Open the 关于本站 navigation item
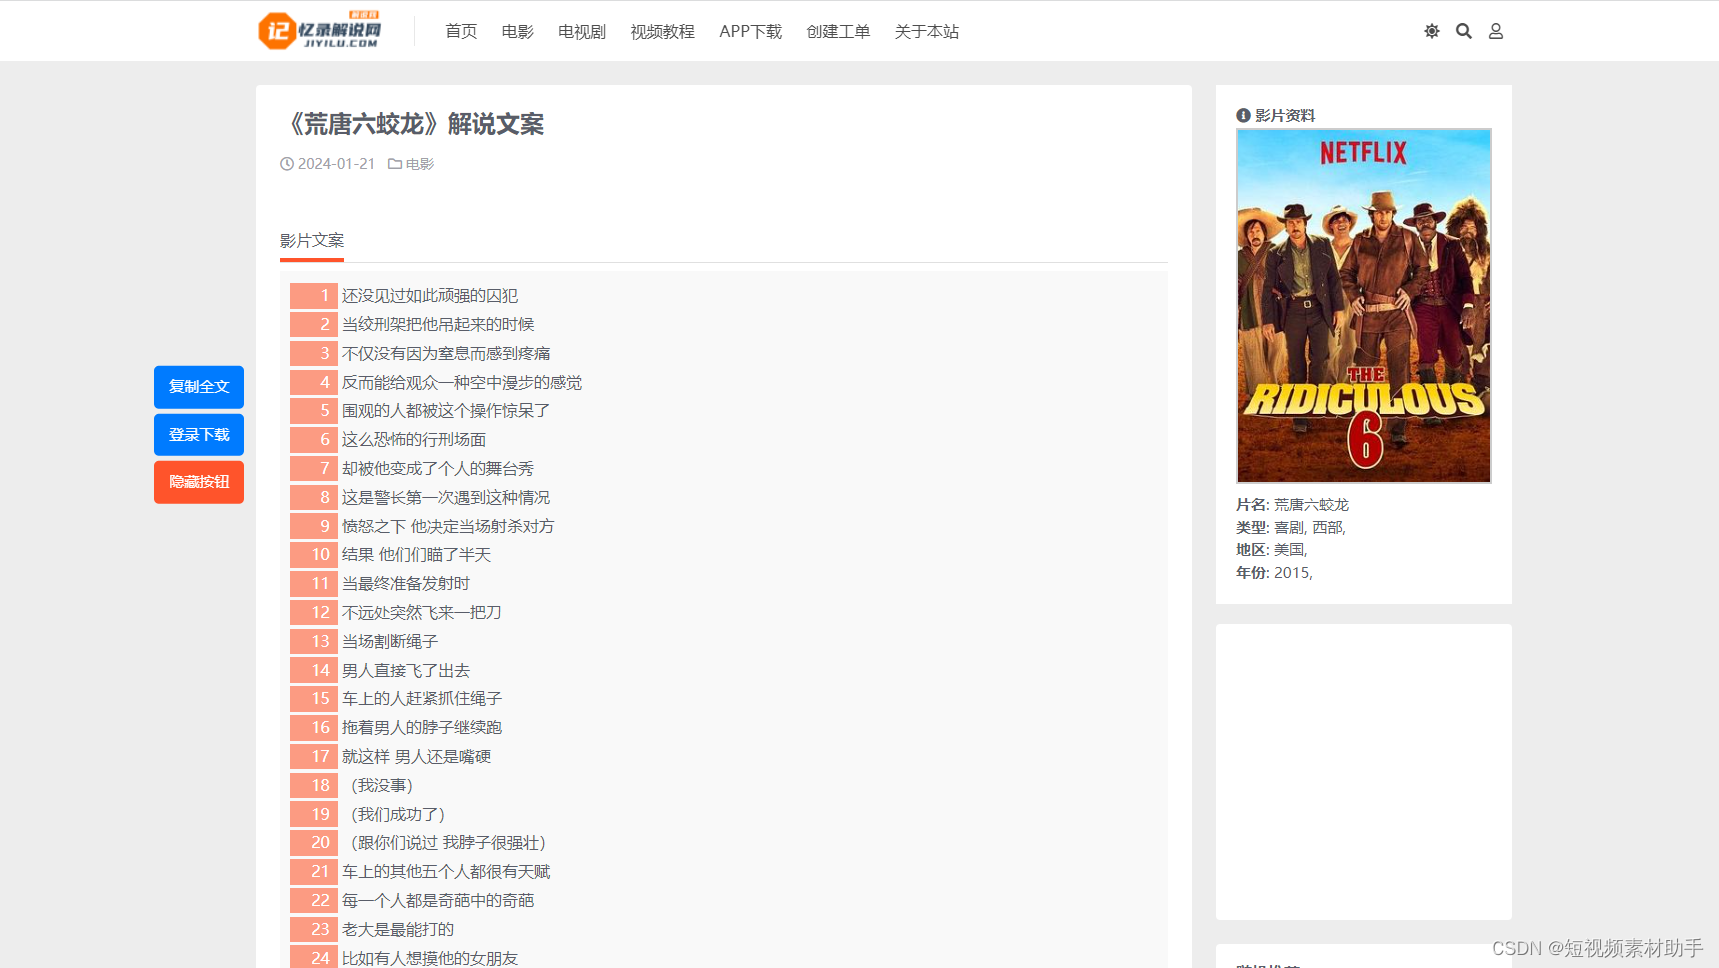Image resolution: width=1719 pixels, height=968 pixels. click(x=926, y=31)
